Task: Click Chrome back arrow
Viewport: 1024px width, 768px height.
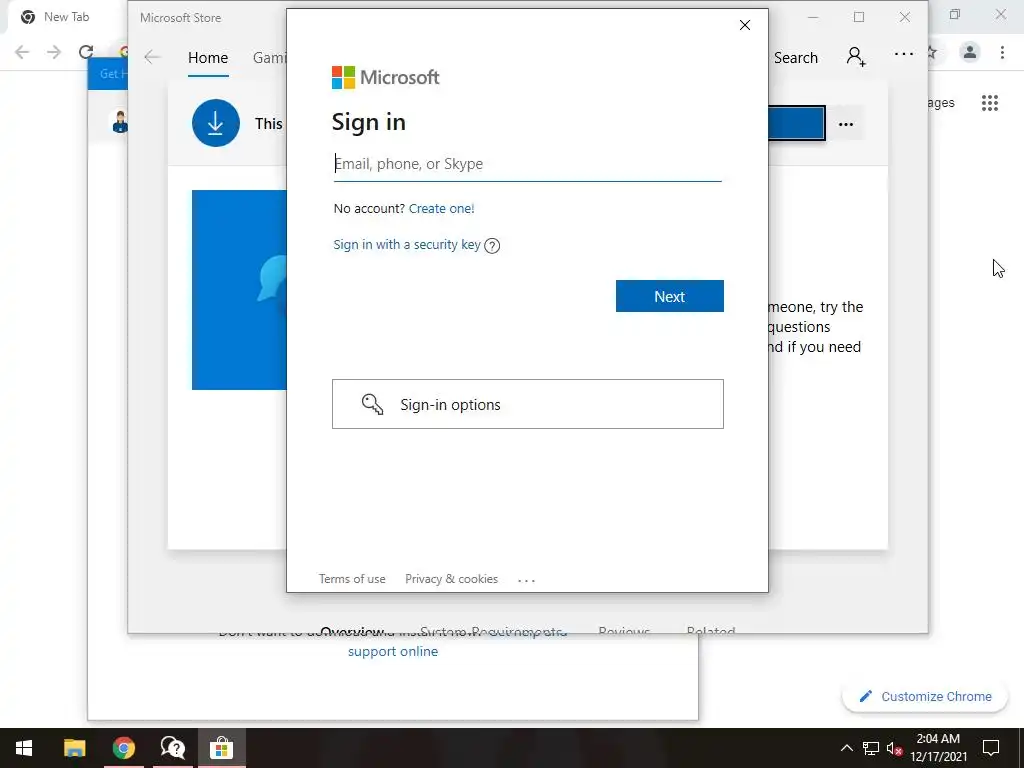Action: point(22,52)
